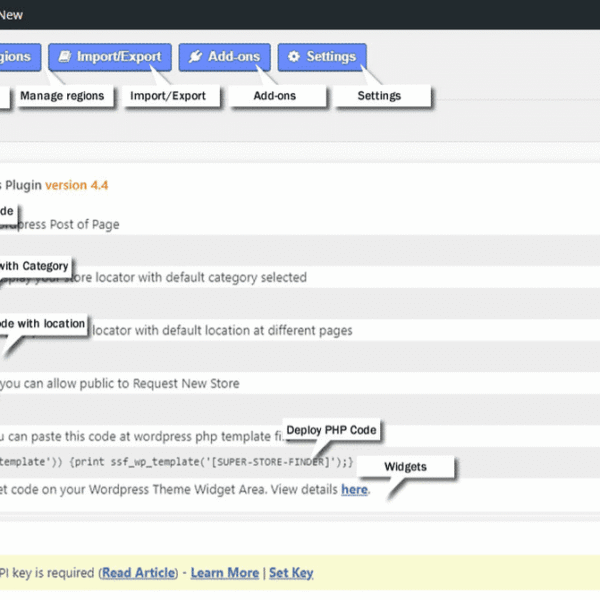Switch to the Add-ons tab
600x600 pixels.
[x=224, y=57]
